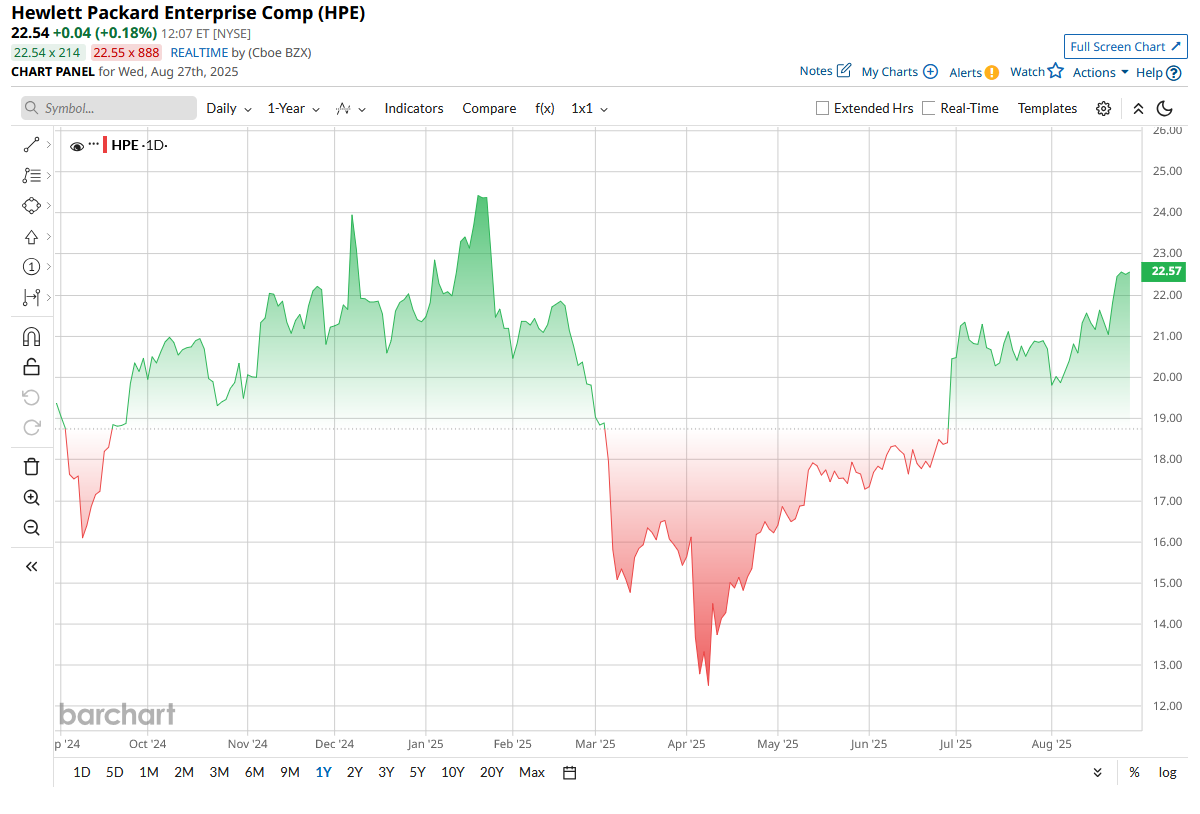Open the Templates menu

click(1047, 108)
